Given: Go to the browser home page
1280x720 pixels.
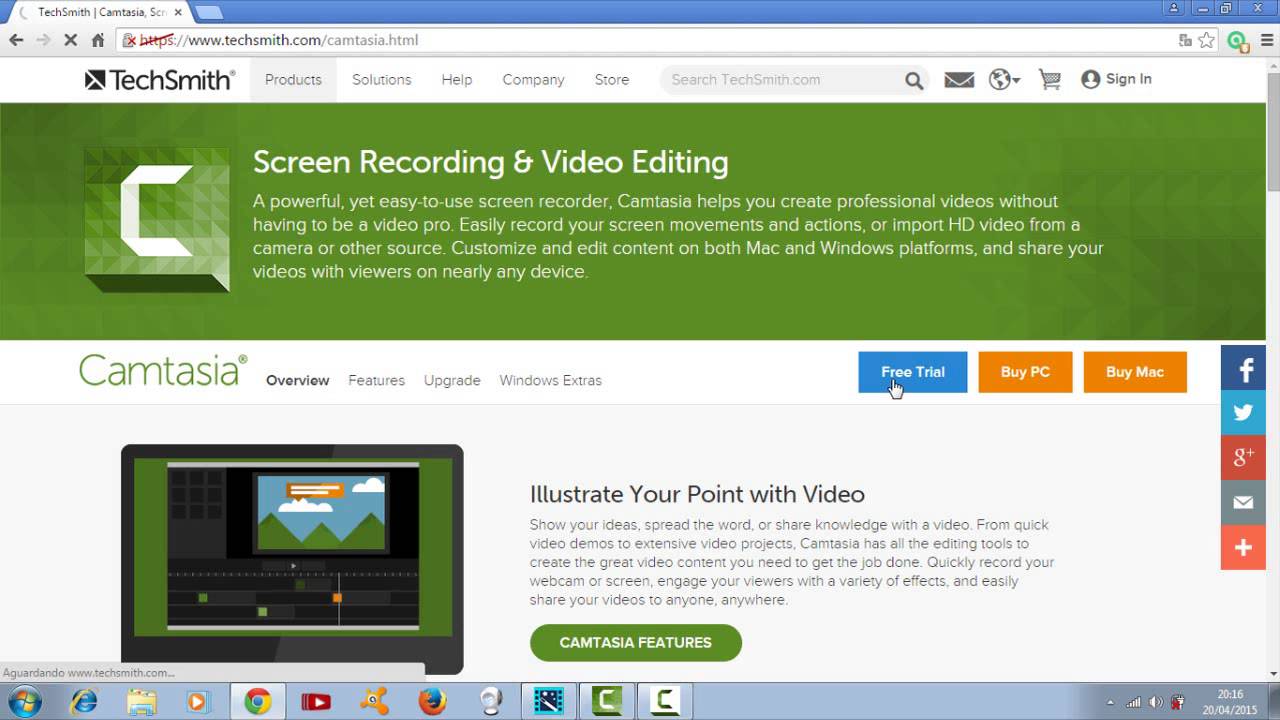Looking at the screenshot, I should [97, 40].
